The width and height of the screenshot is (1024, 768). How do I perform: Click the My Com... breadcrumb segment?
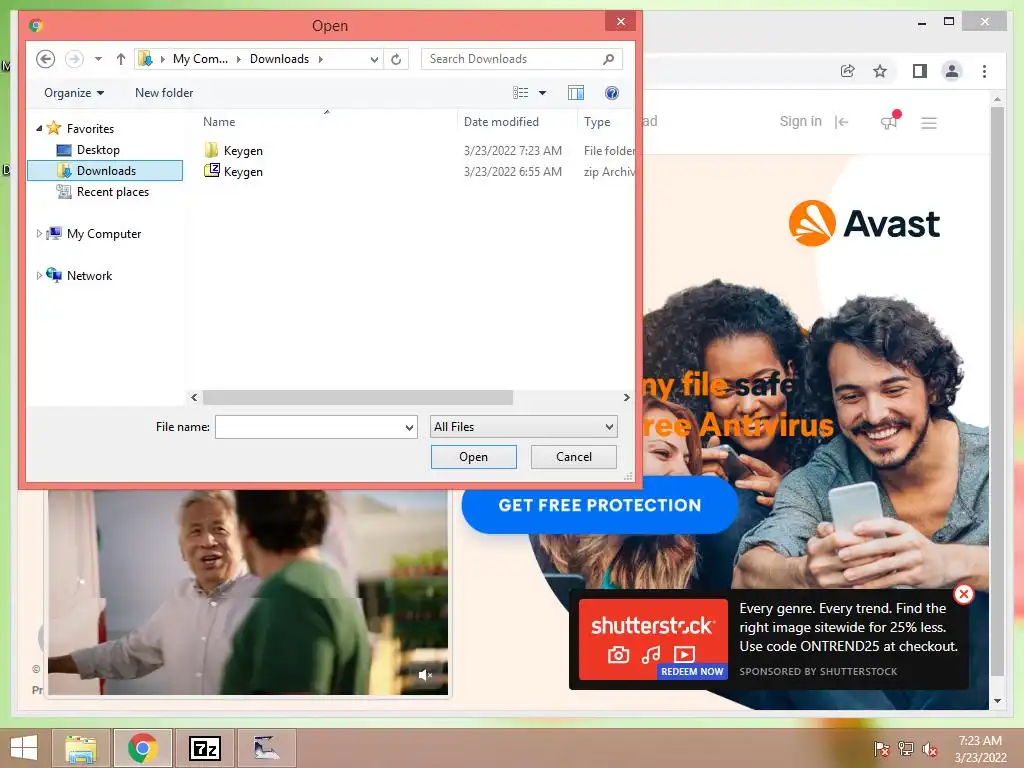(x=200, y=59)
